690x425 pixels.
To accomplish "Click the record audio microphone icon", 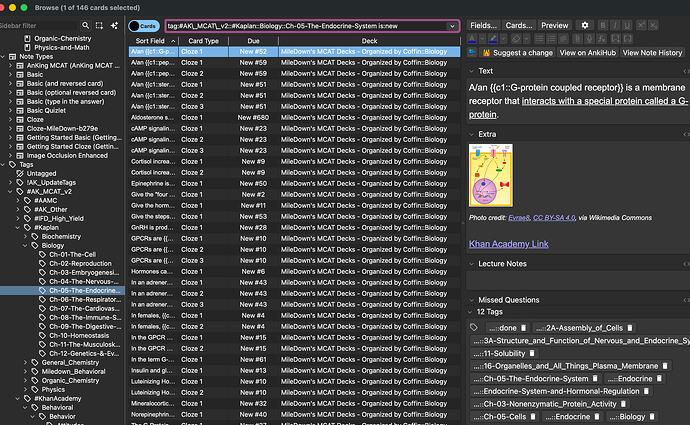I will coord(590,39).
